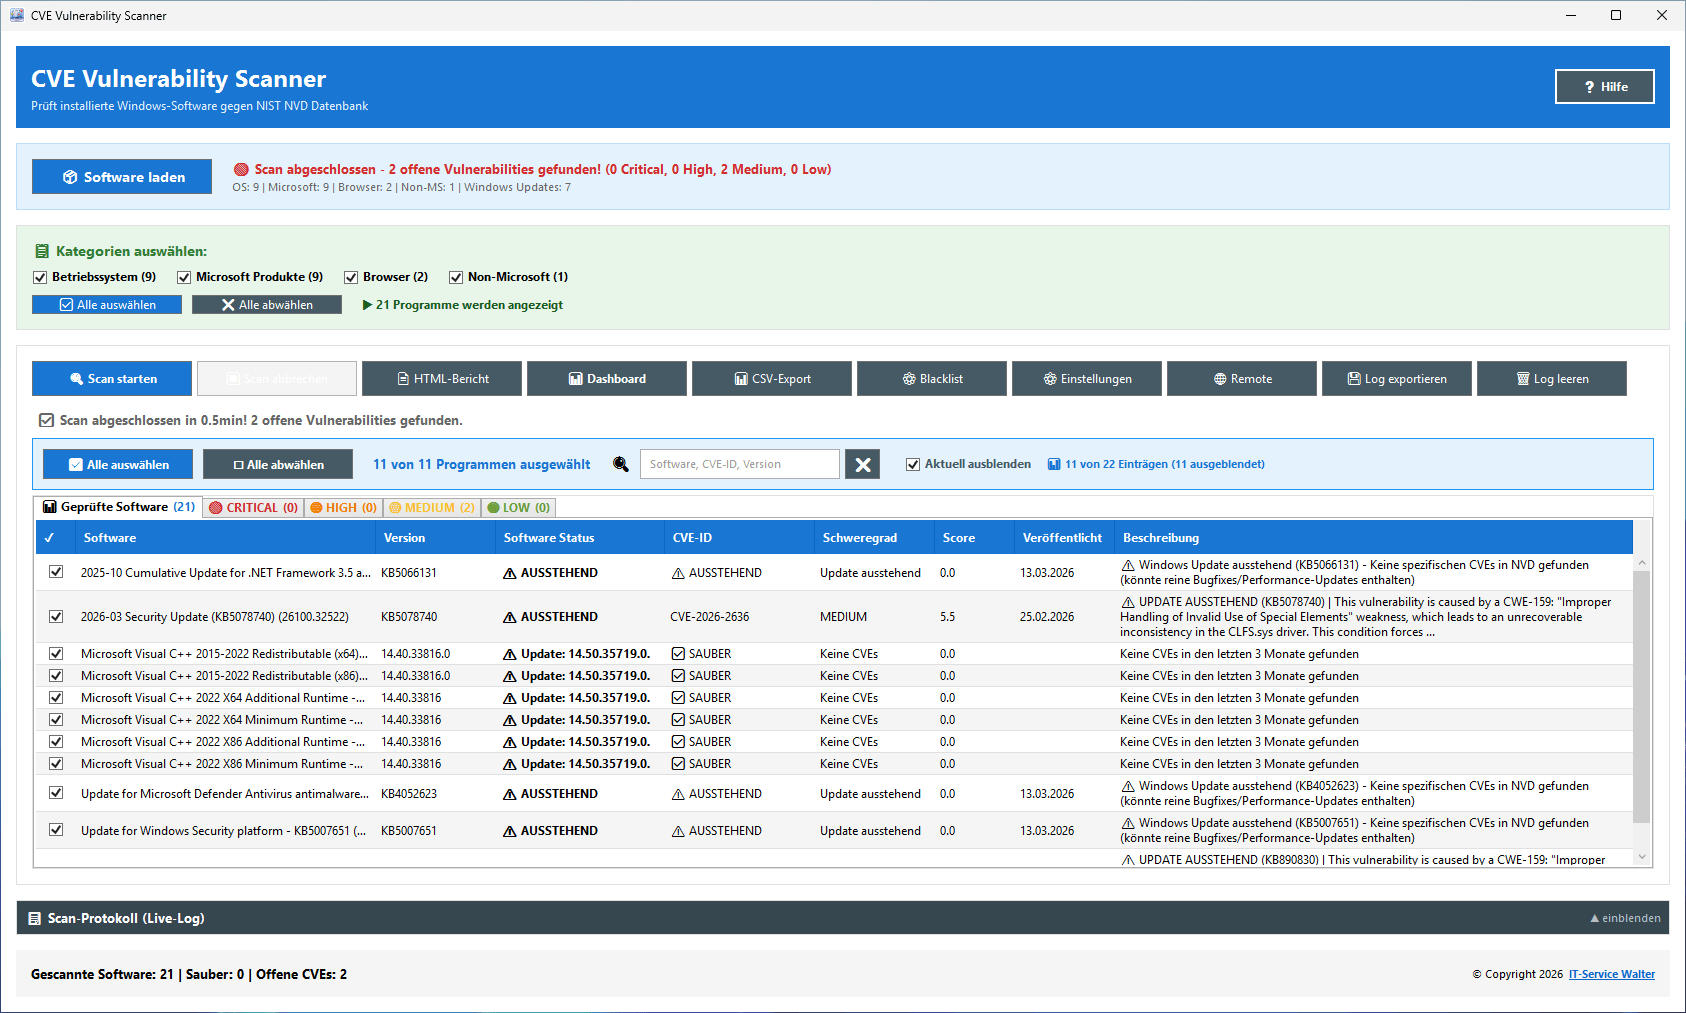This screenshot has height=1013, width=1686.
Task: Open the Hilfe help button
Action: click(1604, 87)
